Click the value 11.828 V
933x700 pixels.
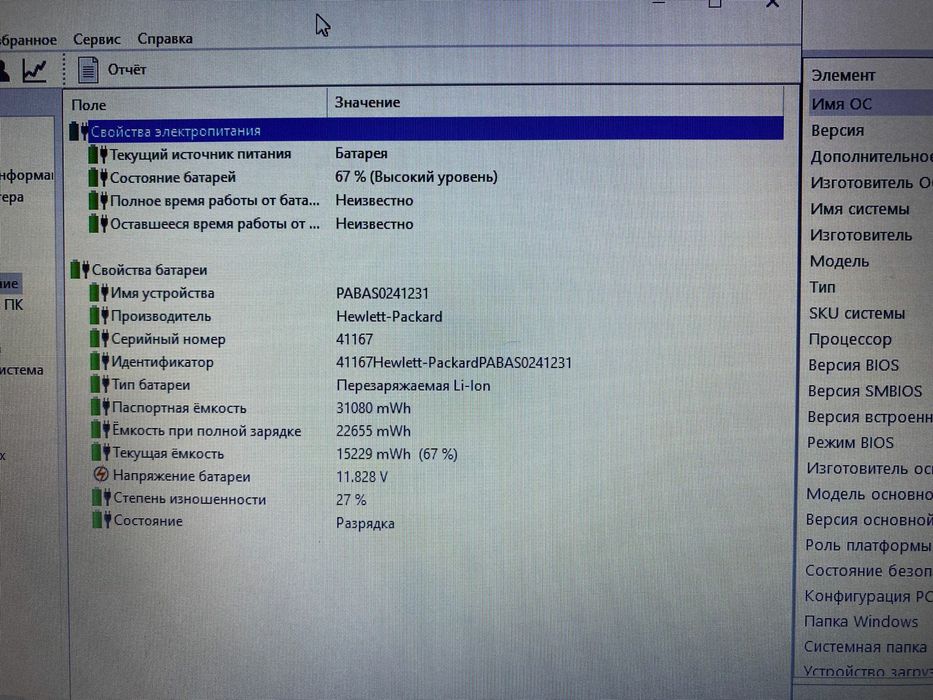click(362, 477)
